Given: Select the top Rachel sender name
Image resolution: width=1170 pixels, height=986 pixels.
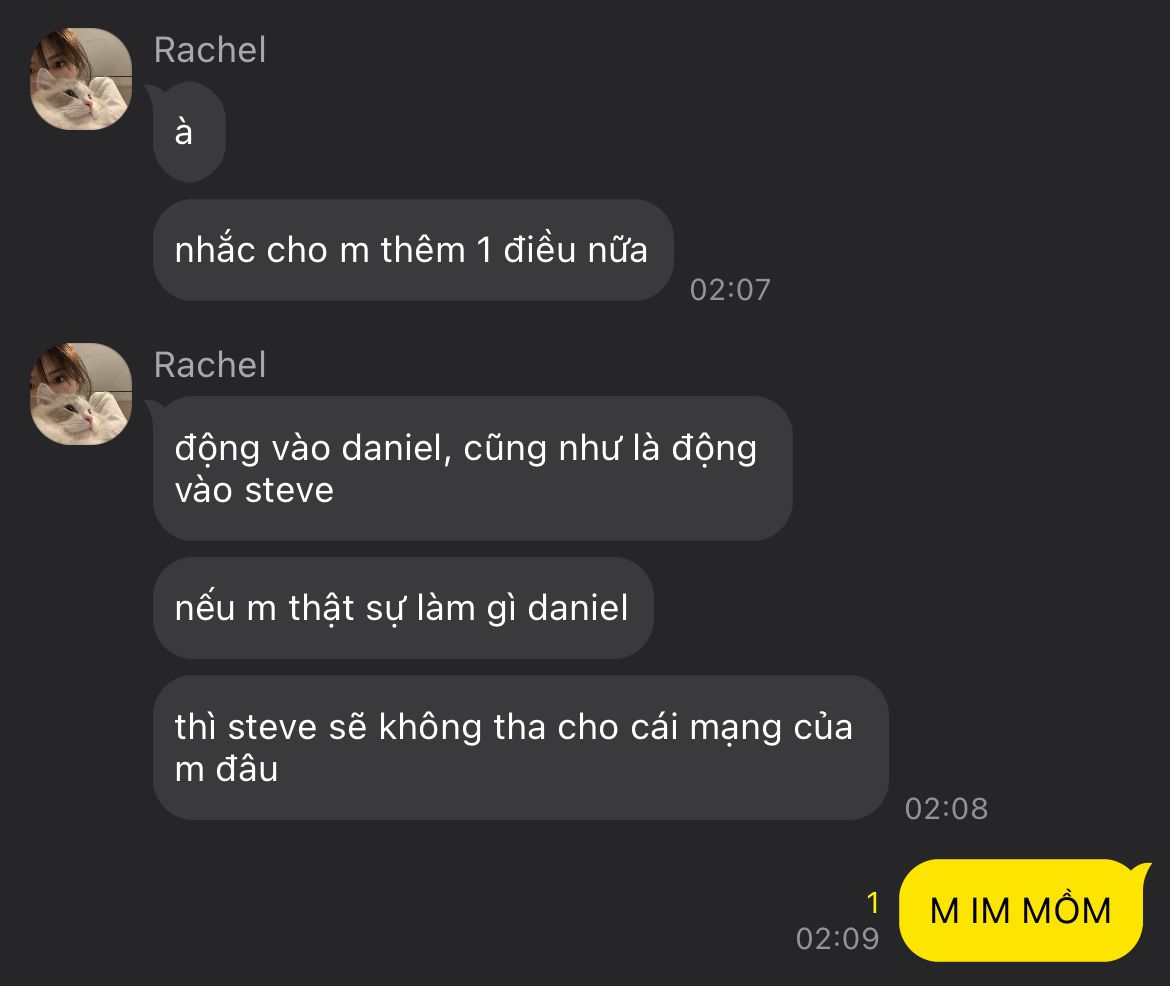Looking at the screenshot, I should (x=210, y=50).
